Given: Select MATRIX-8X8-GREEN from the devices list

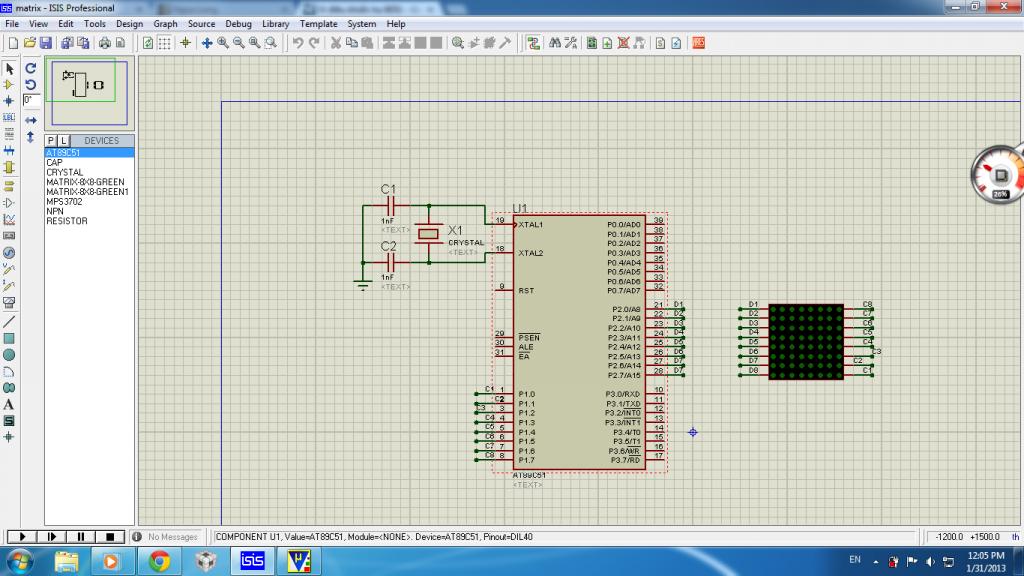Looking at the screenshot, I should tap(85, 182).
